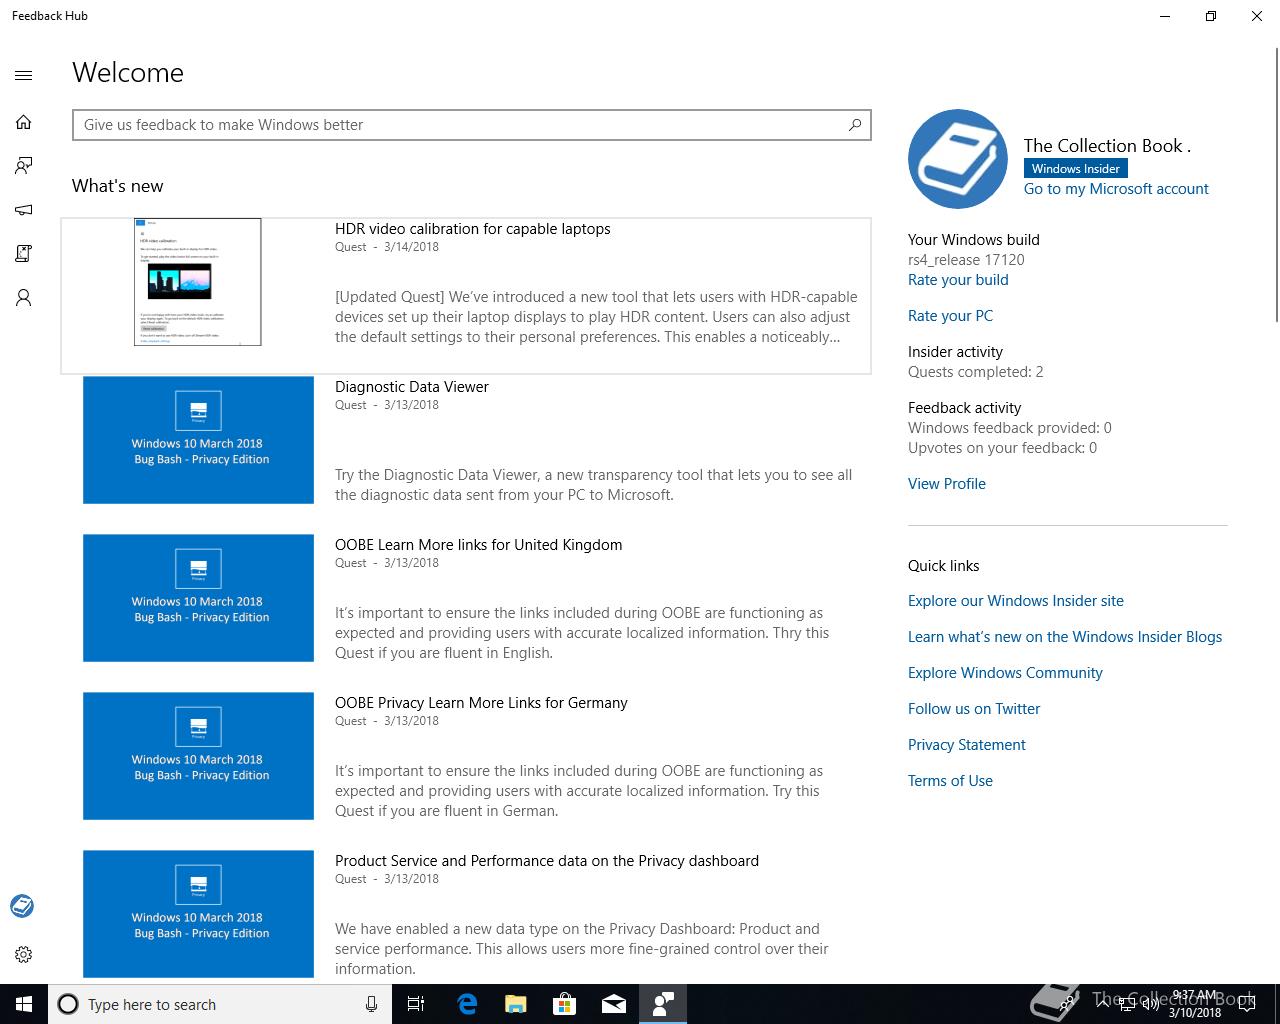Open OOBE United Kingdom quest thumbnail
The height and width of the screenshot is (1024, 1280).
point(198,598)
